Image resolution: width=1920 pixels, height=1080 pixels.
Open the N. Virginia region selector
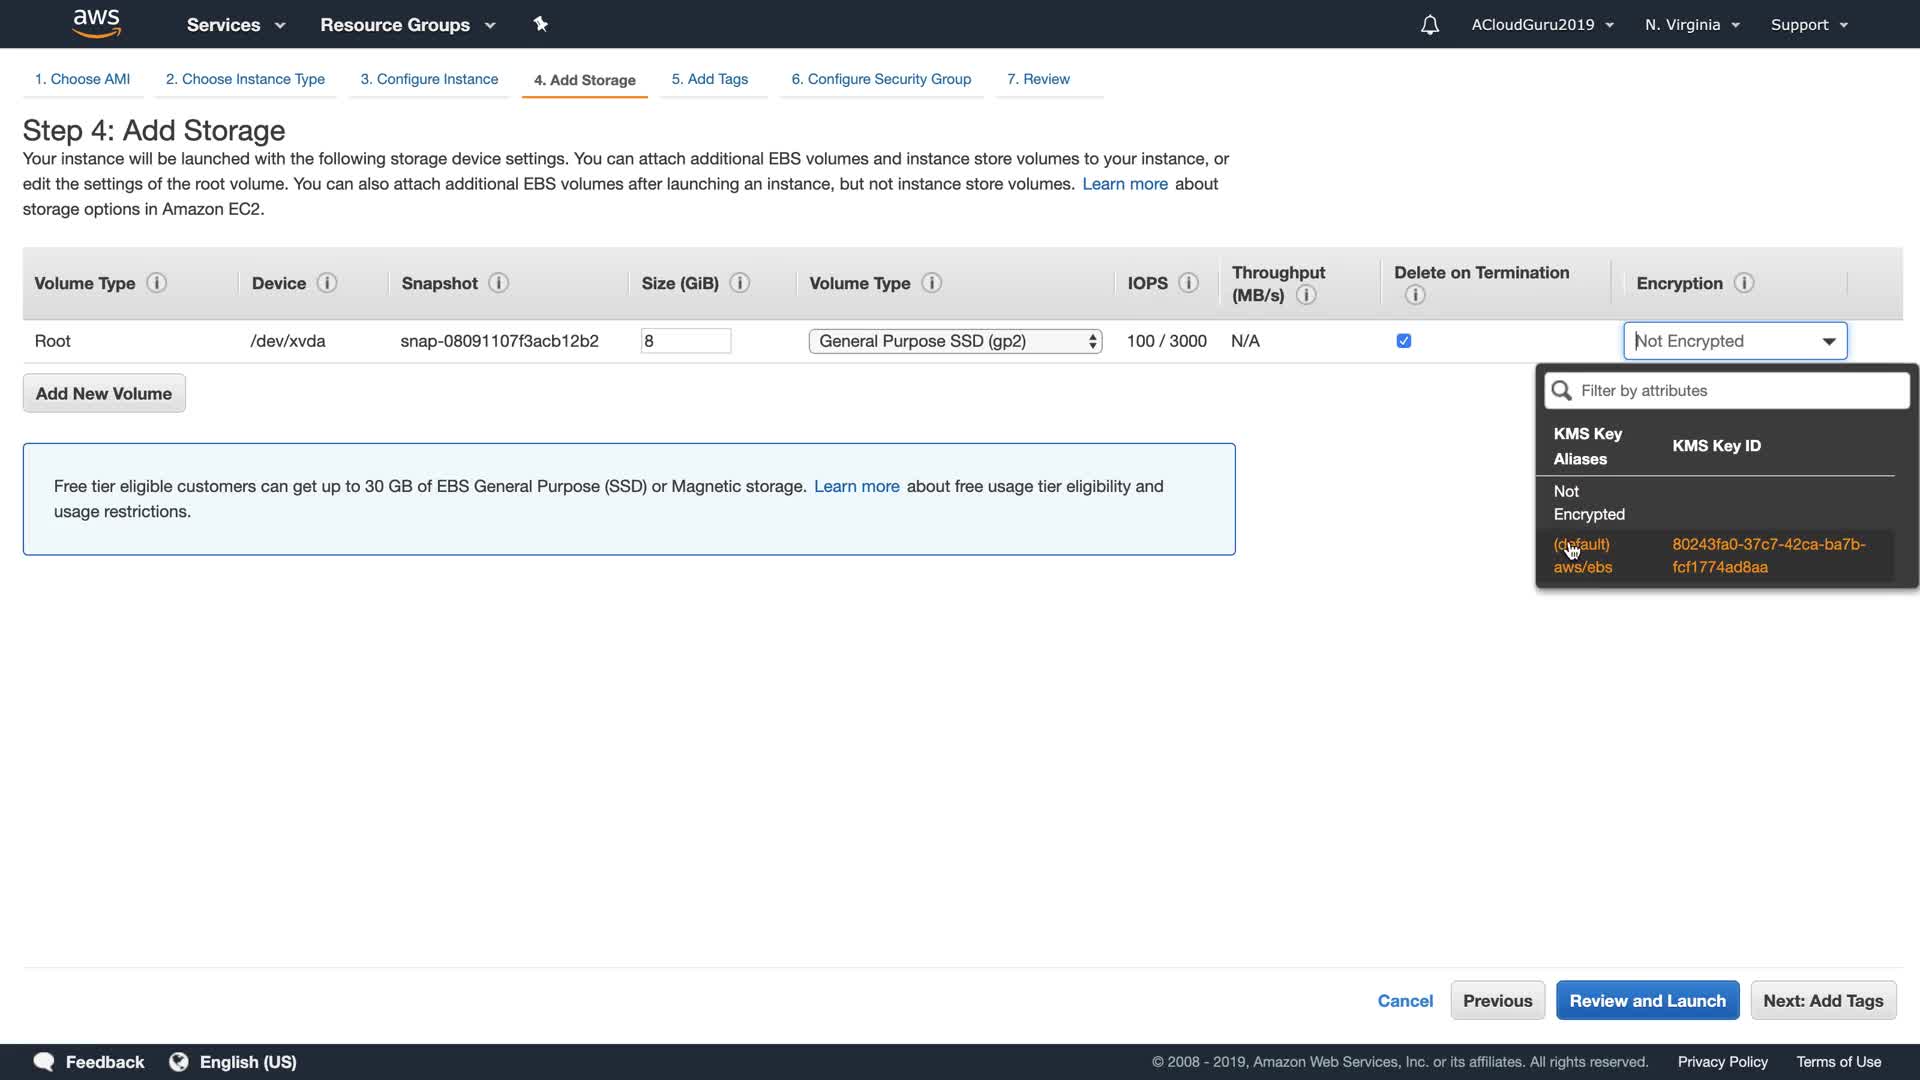(x=1692, y=25)
